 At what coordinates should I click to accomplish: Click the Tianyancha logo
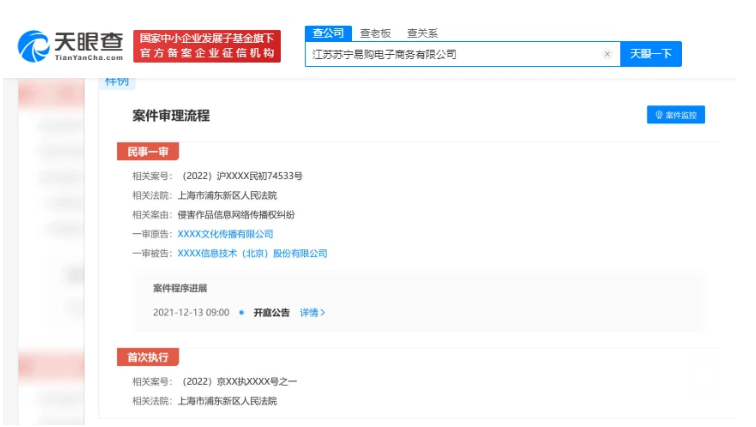click(70, 45)
